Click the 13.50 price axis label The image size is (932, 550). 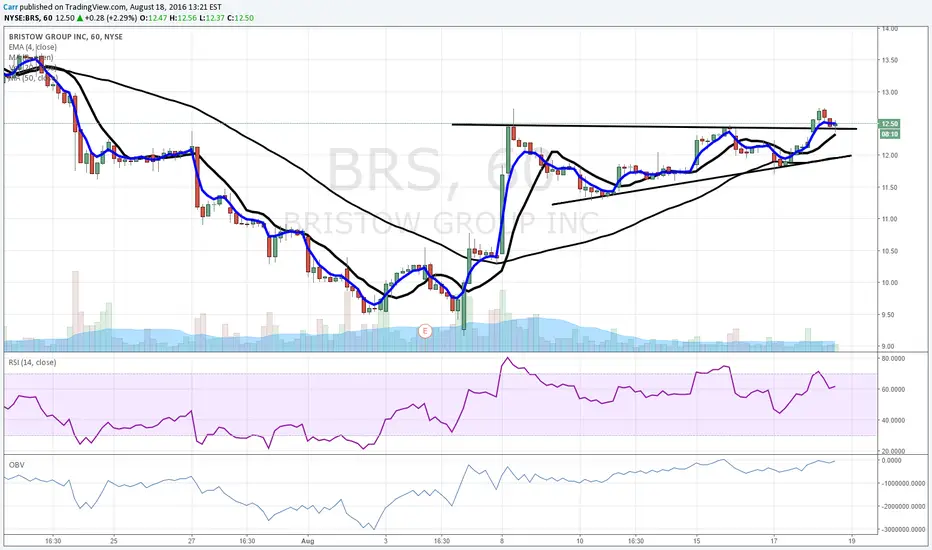pos(890,60)
